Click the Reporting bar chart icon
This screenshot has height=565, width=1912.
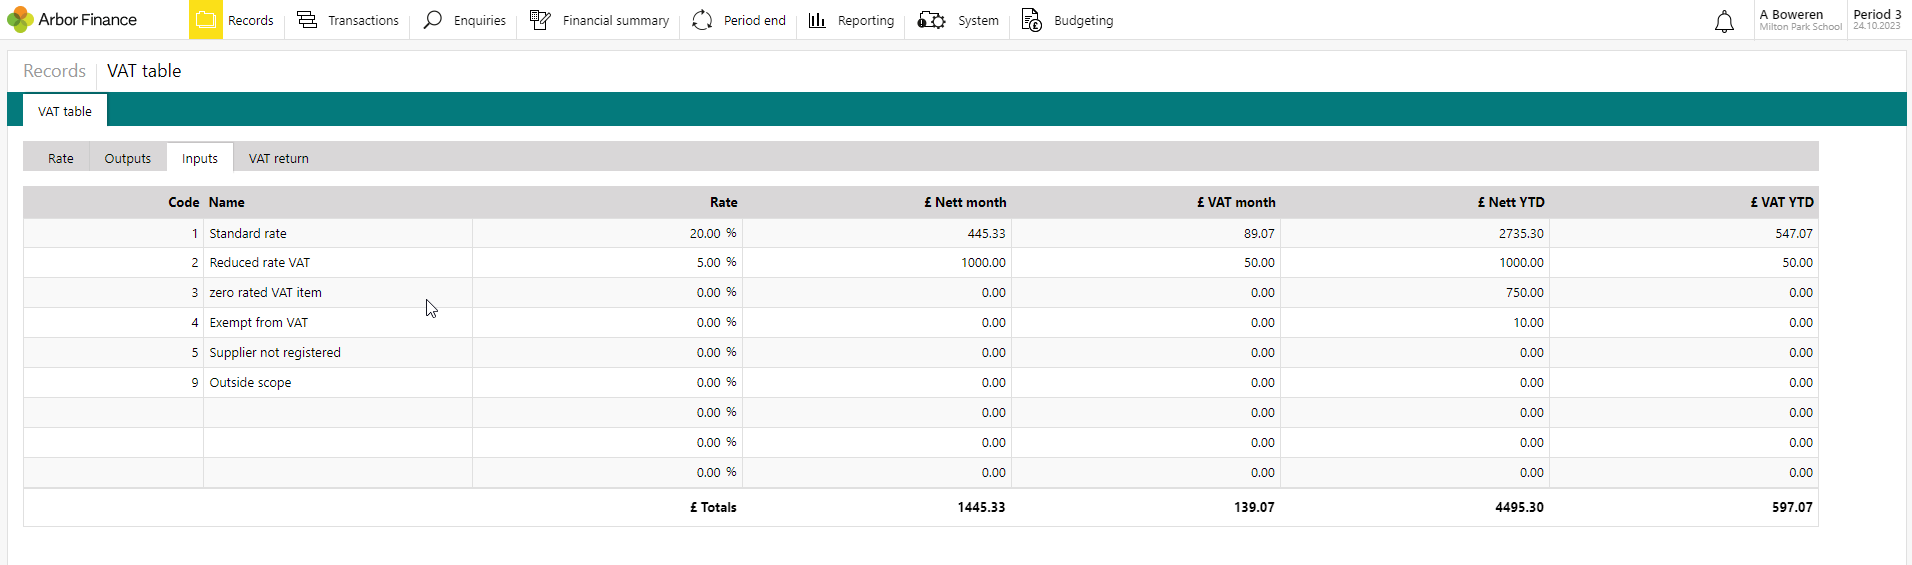pos(817,20)
